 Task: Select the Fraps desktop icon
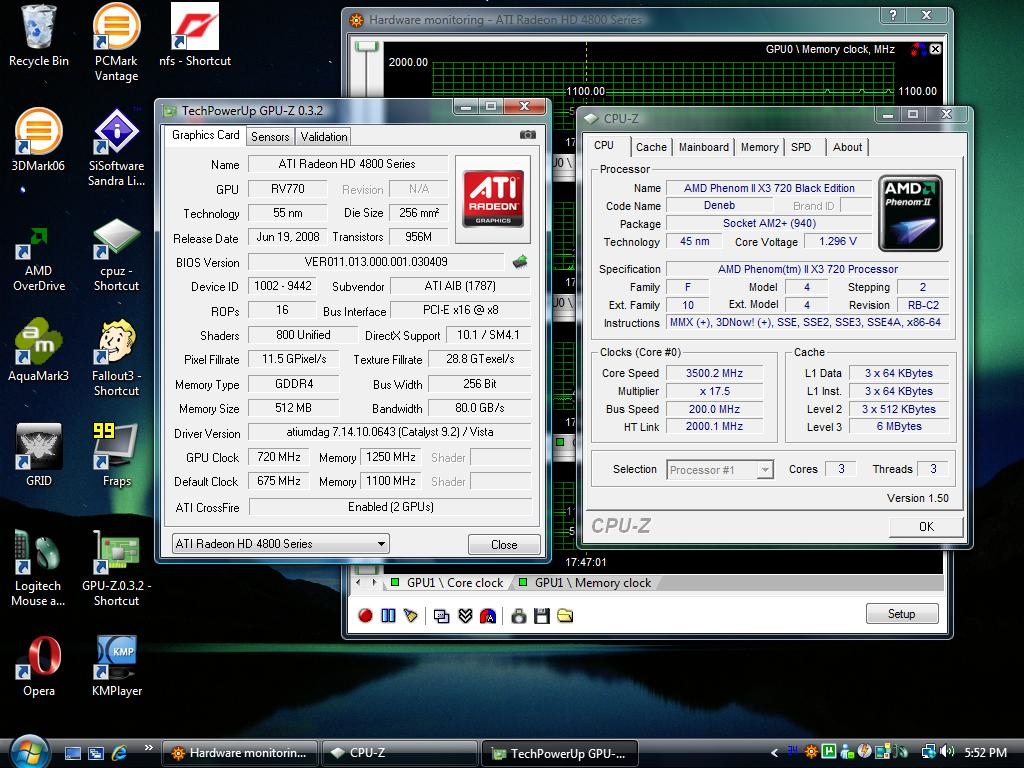click(x=116, y=455)
